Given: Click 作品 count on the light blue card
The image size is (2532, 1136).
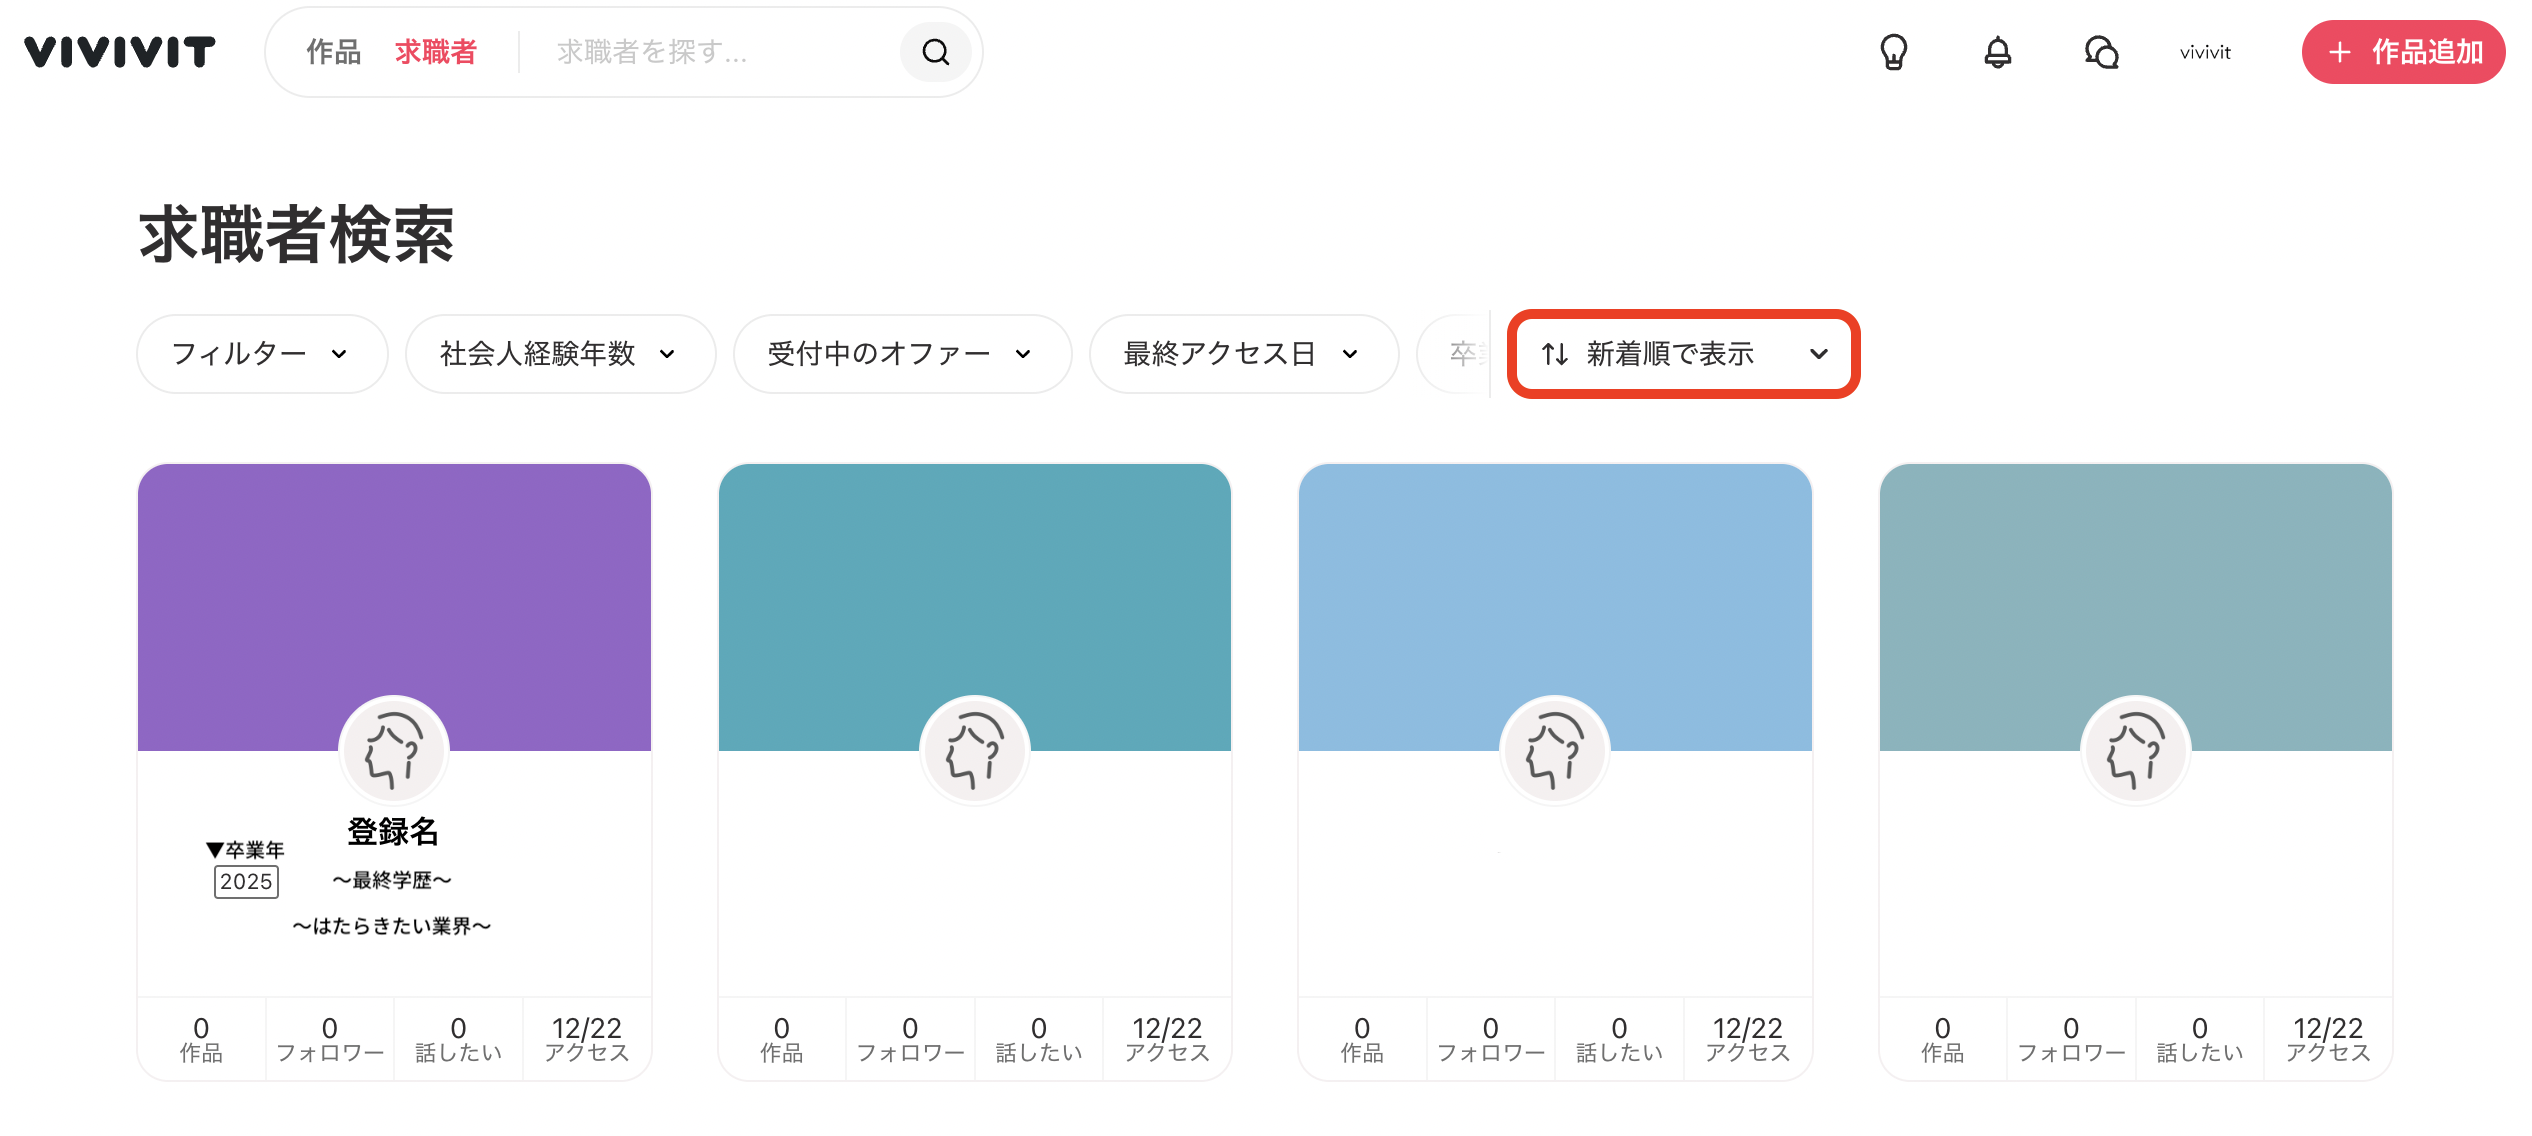Looking at the screenshot, I should coord(1362,1039).
